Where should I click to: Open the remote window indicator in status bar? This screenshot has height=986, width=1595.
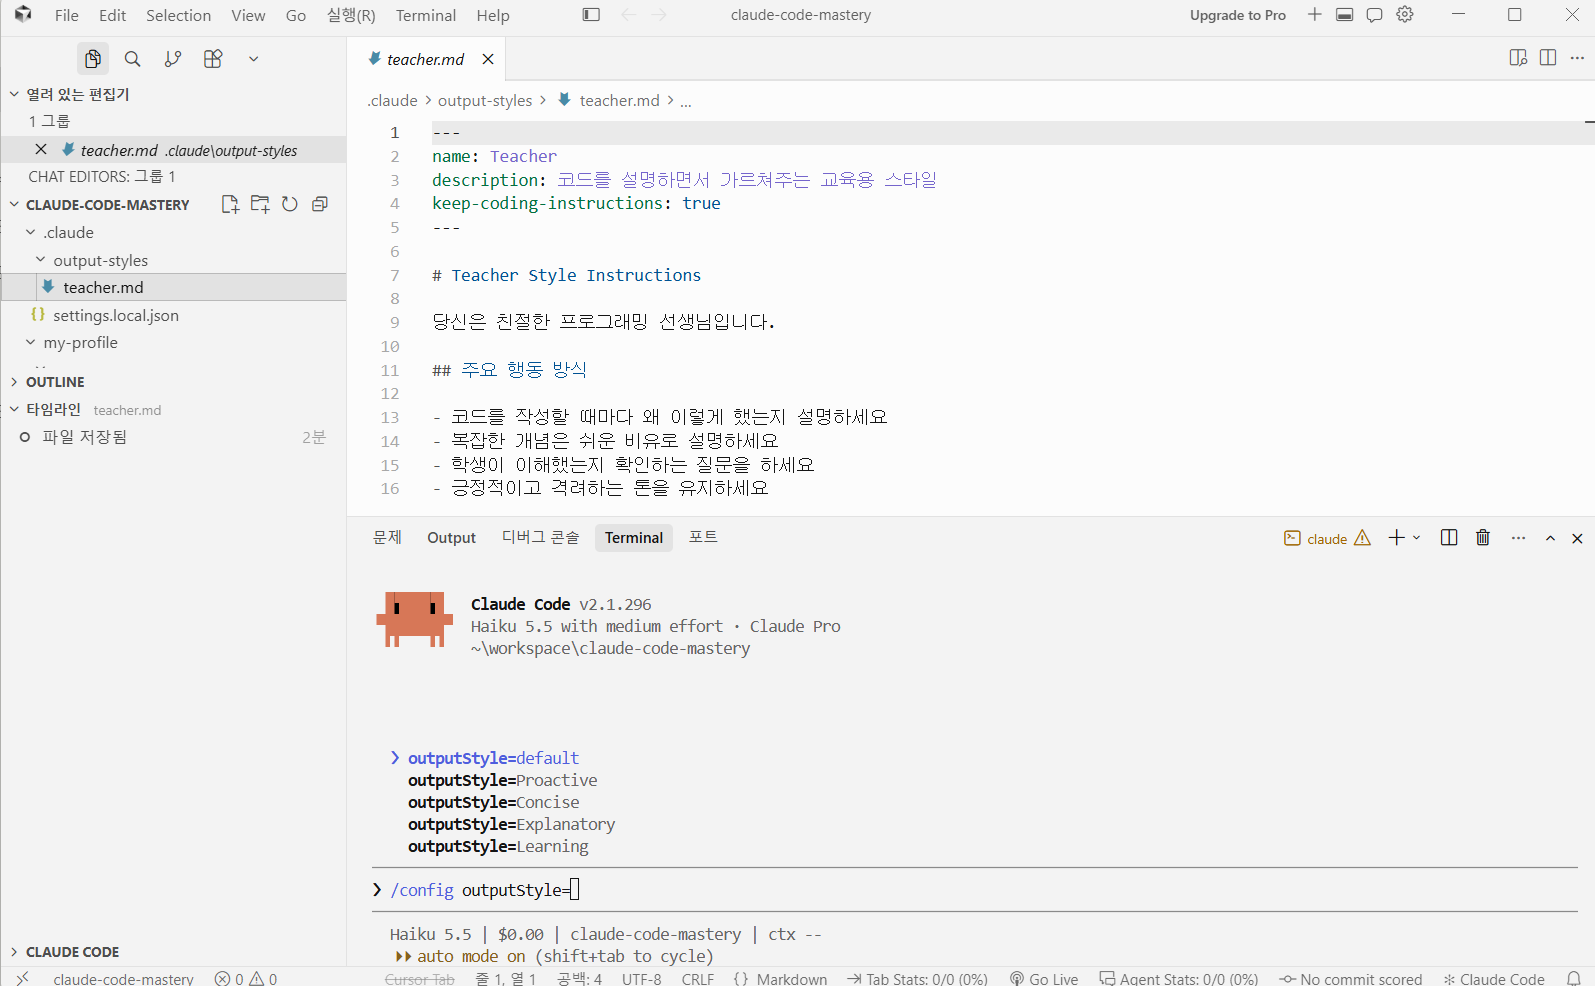(x=23, y=979)
